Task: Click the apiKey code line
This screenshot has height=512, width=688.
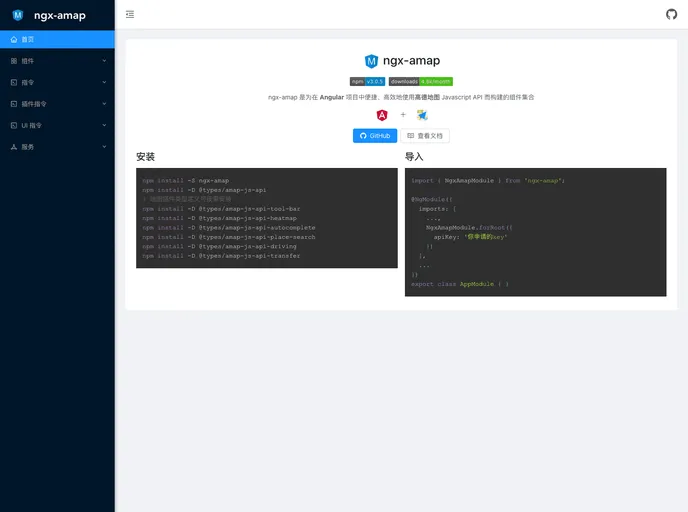Action: (x=470, y=237)
